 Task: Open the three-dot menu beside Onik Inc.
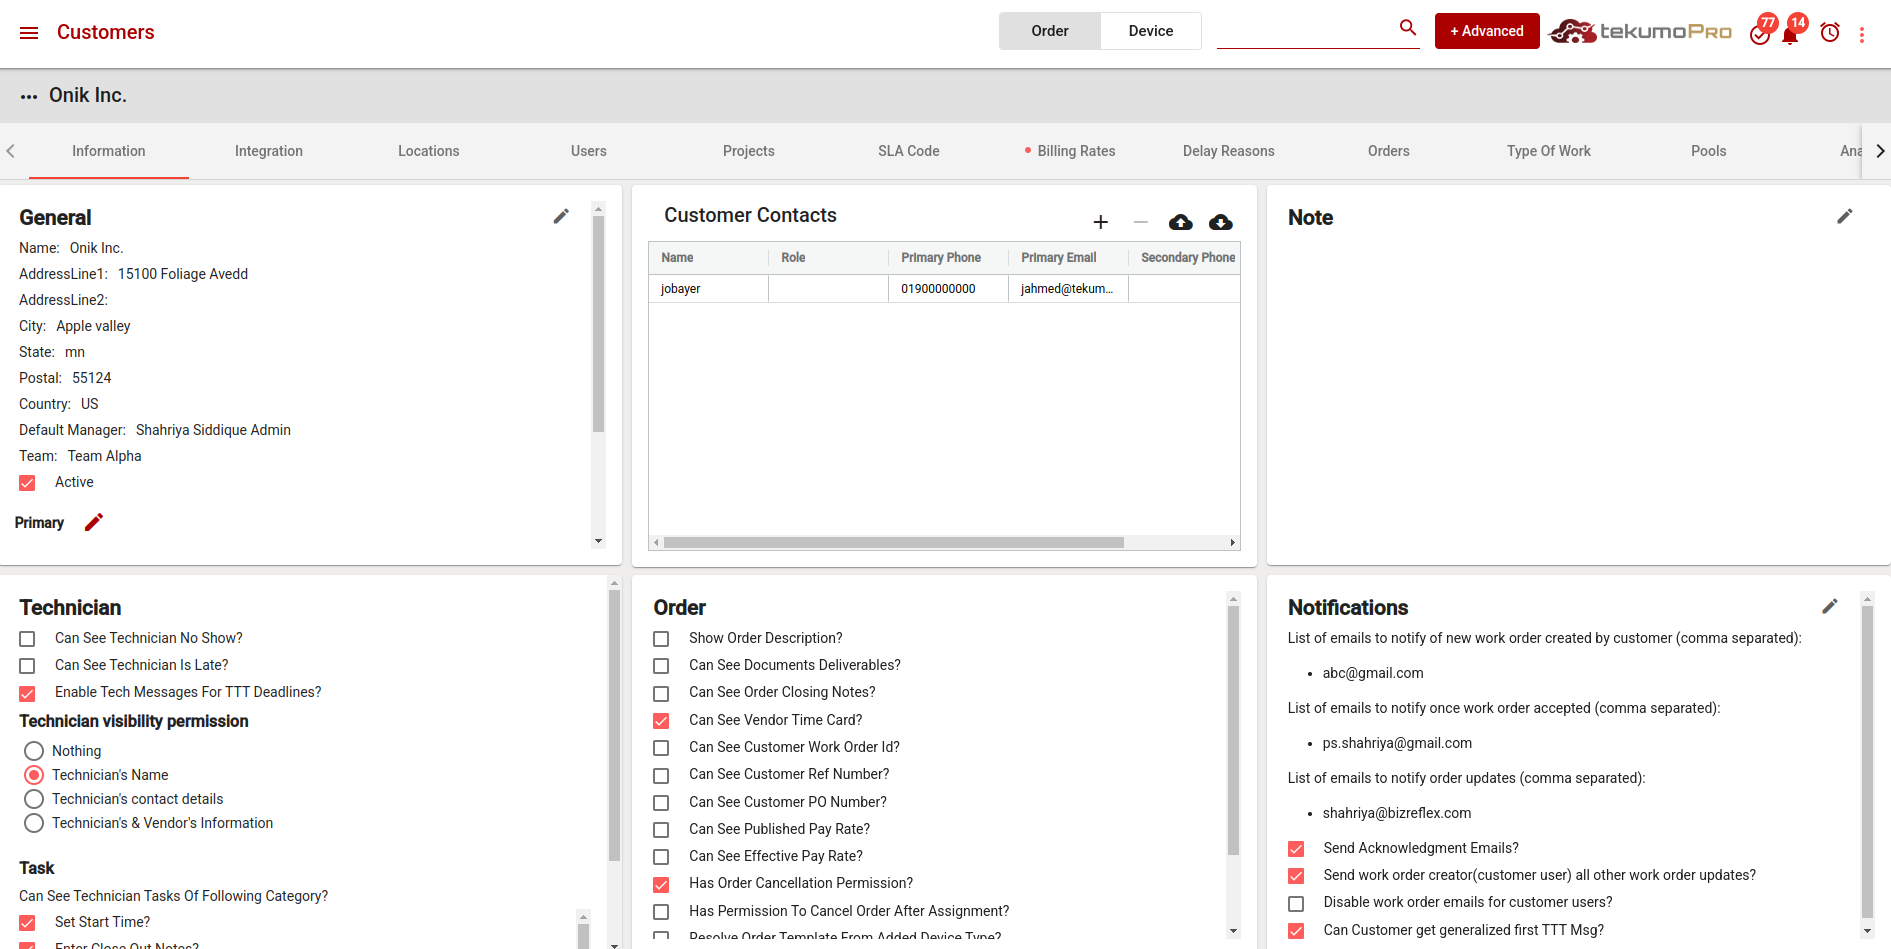(x=29, y=97)
